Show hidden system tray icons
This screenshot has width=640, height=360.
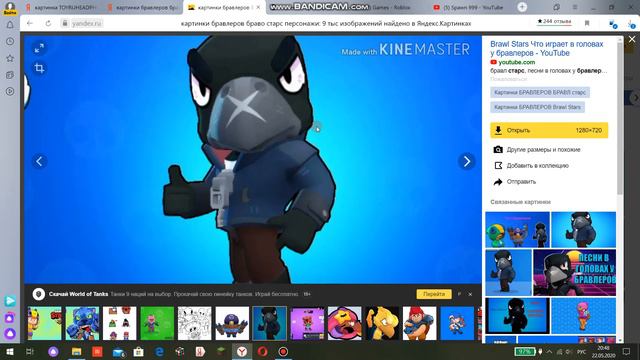[549, 351]
